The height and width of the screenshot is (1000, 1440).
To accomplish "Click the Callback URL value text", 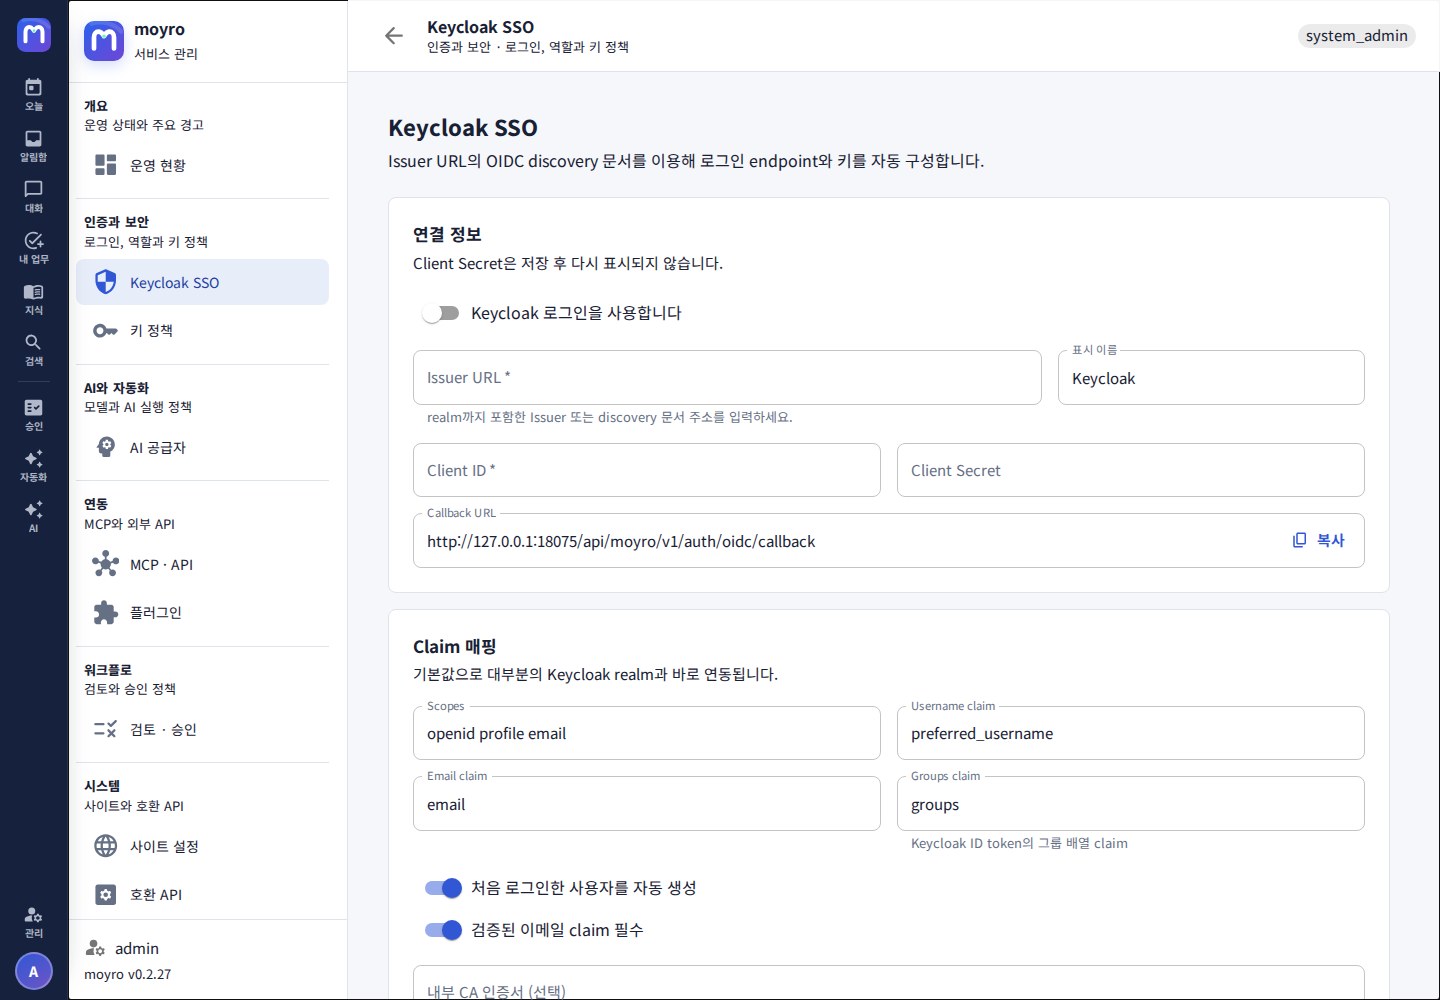I will click(x=621, y=541).
